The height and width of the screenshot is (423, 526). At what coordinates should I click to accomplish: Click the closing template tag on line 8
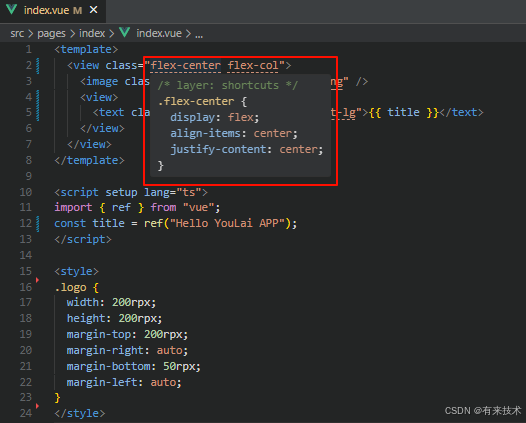click(x=89, y=160)
